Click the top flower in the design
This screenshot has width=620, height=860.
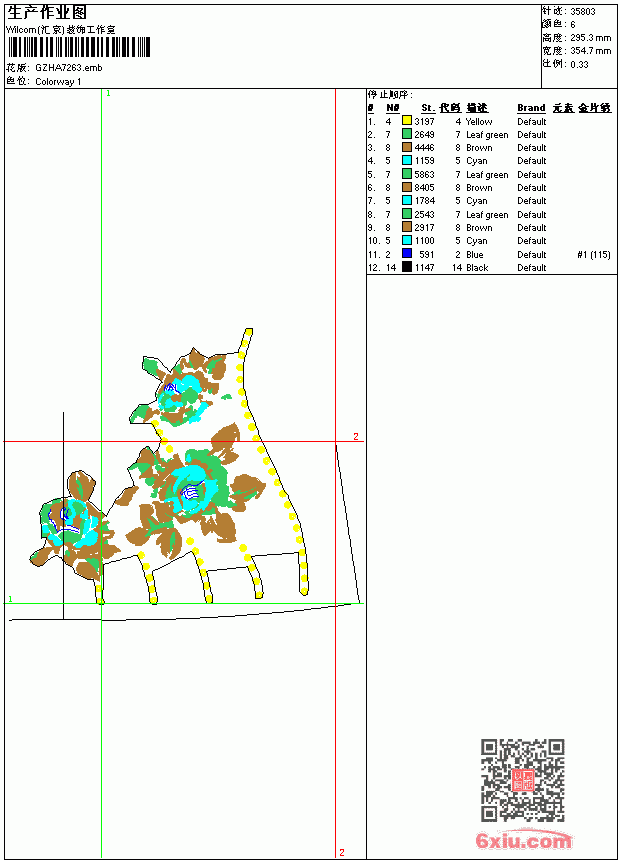pos(181,391)
